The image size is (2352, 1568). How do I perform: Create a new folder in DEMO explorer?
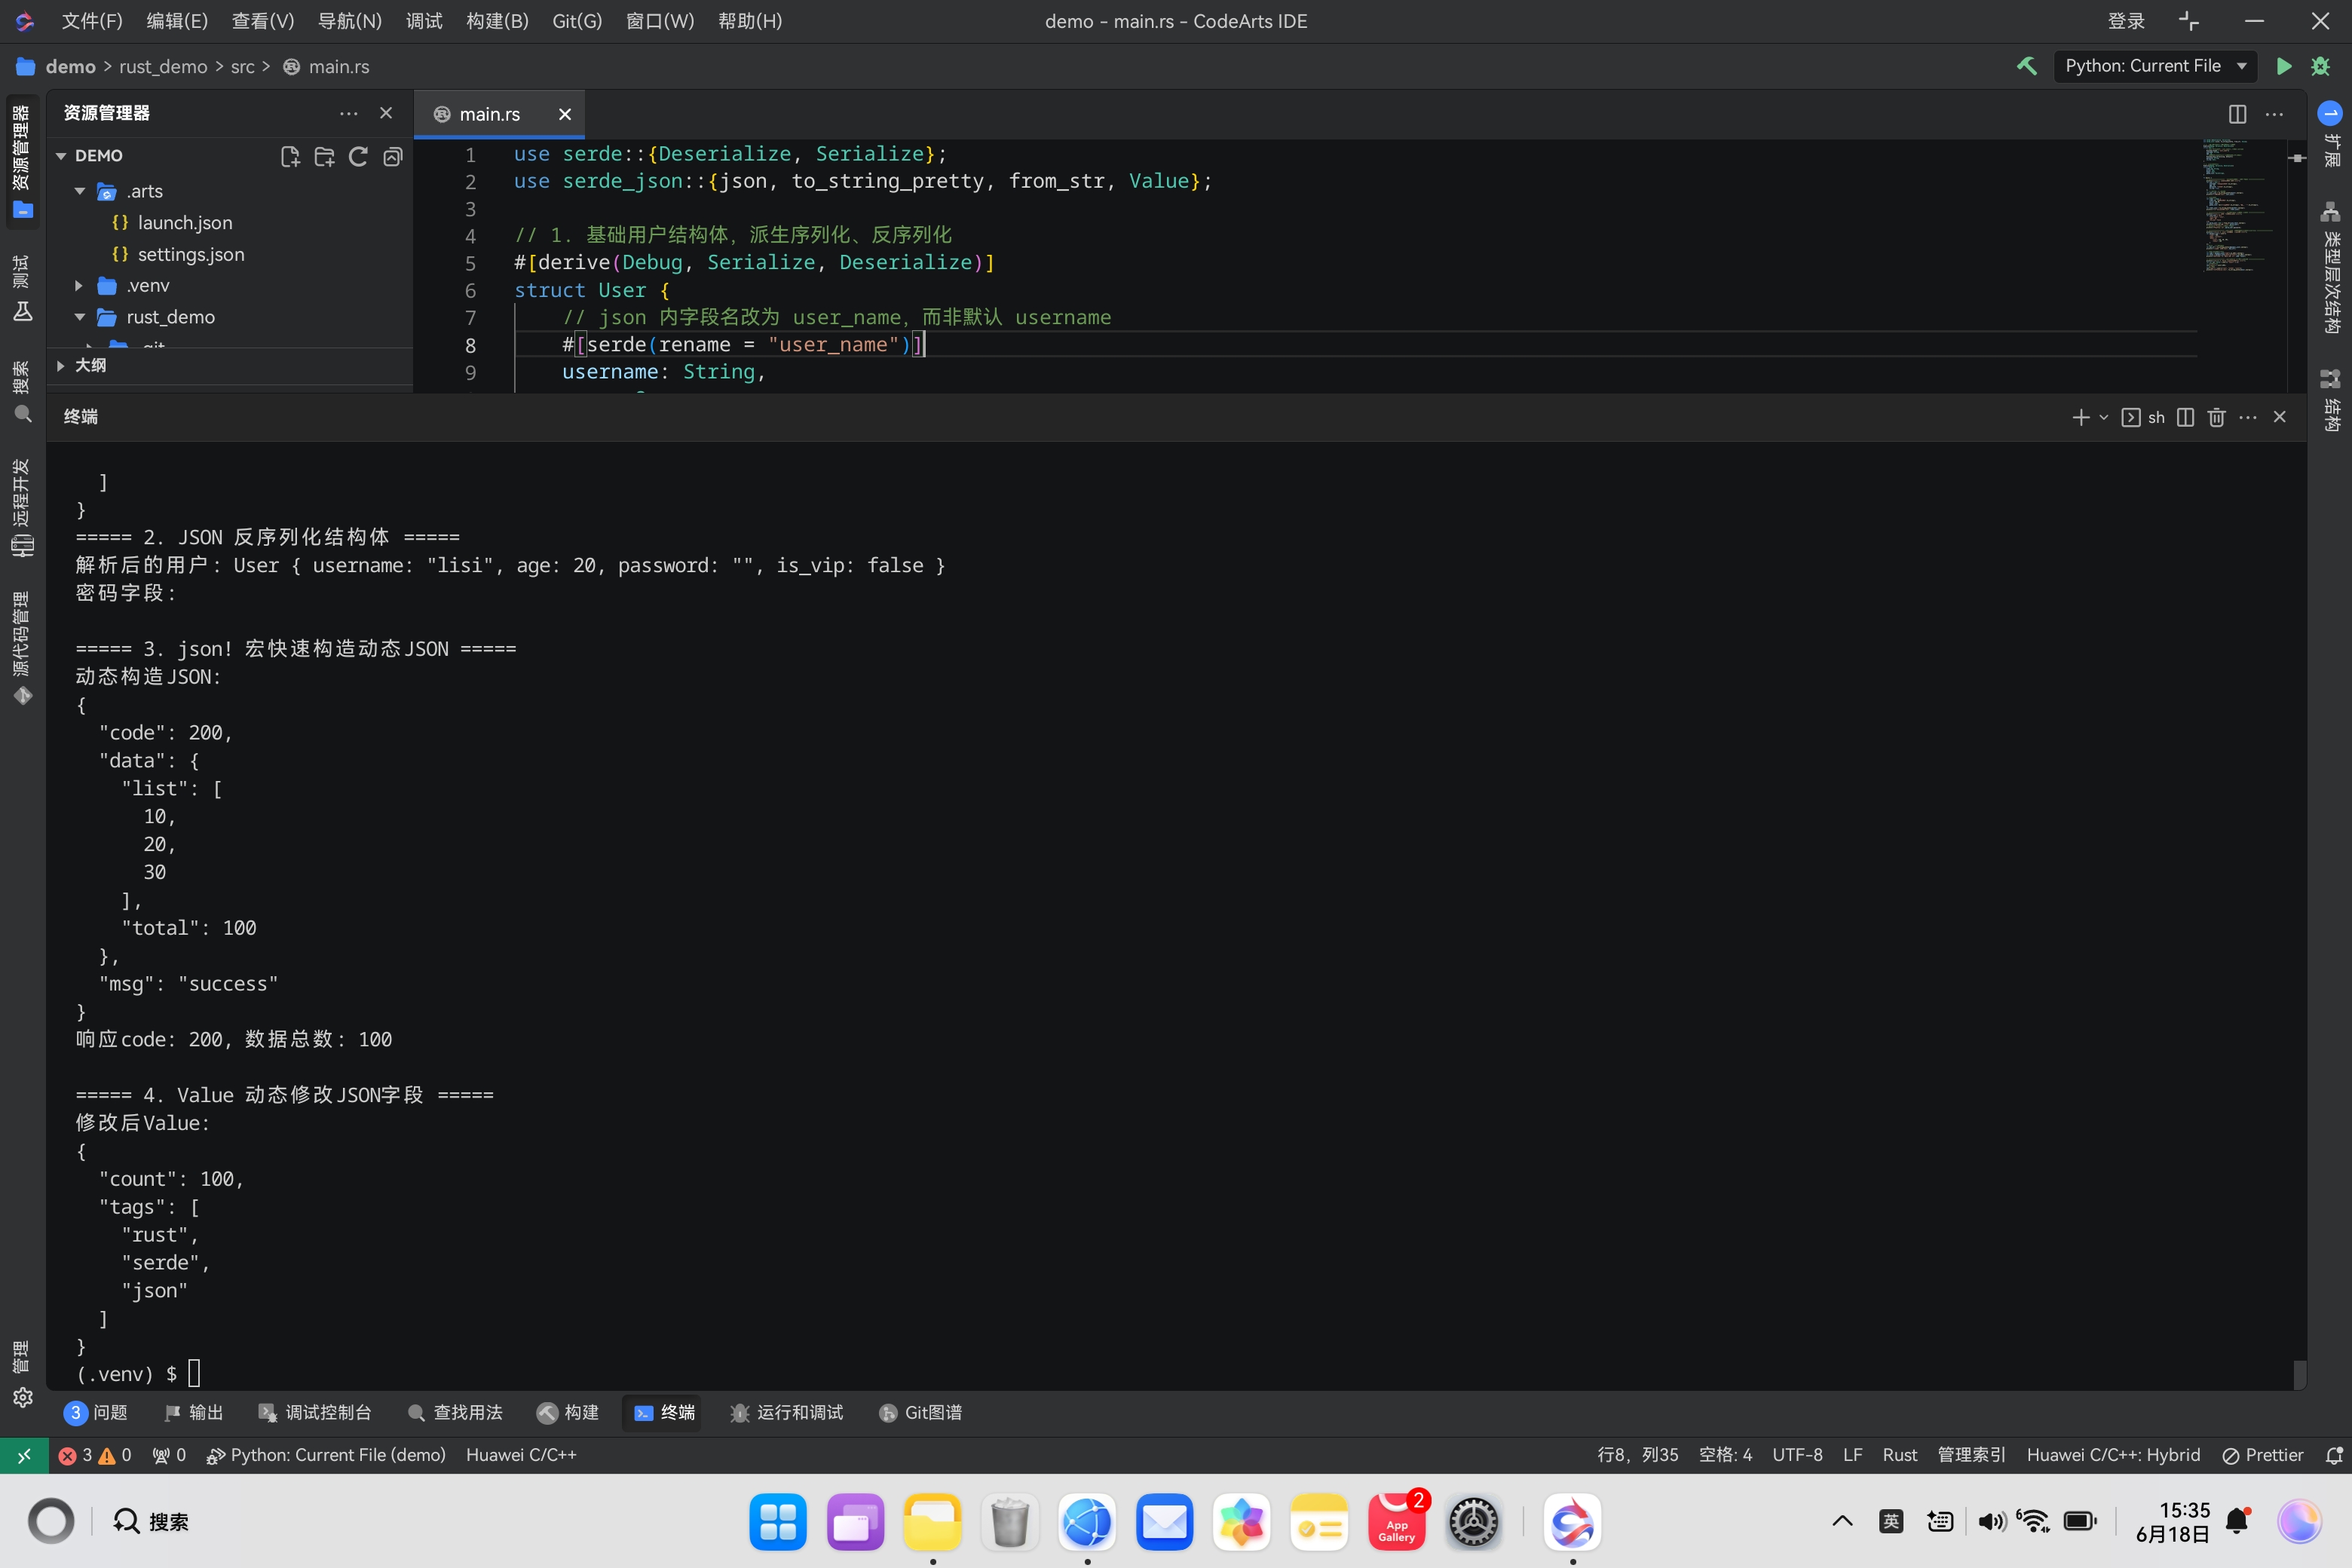pyautogui.click(x=324, y=156)
